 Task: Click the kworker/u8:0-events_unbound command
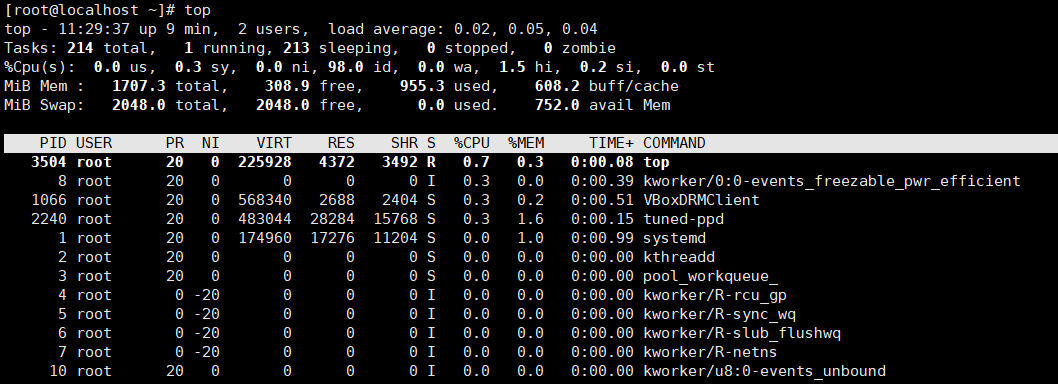(x=764, y=371)
